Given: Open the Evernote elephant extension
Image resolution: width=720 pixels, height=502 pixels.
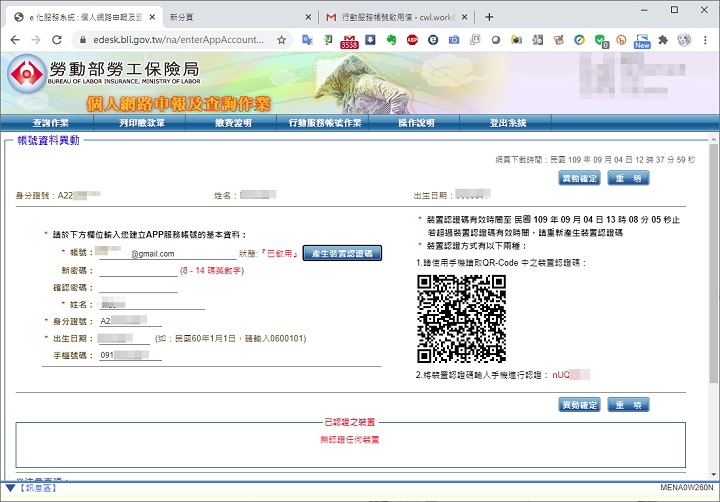Looking at the screenshot, I should [391, 40].
